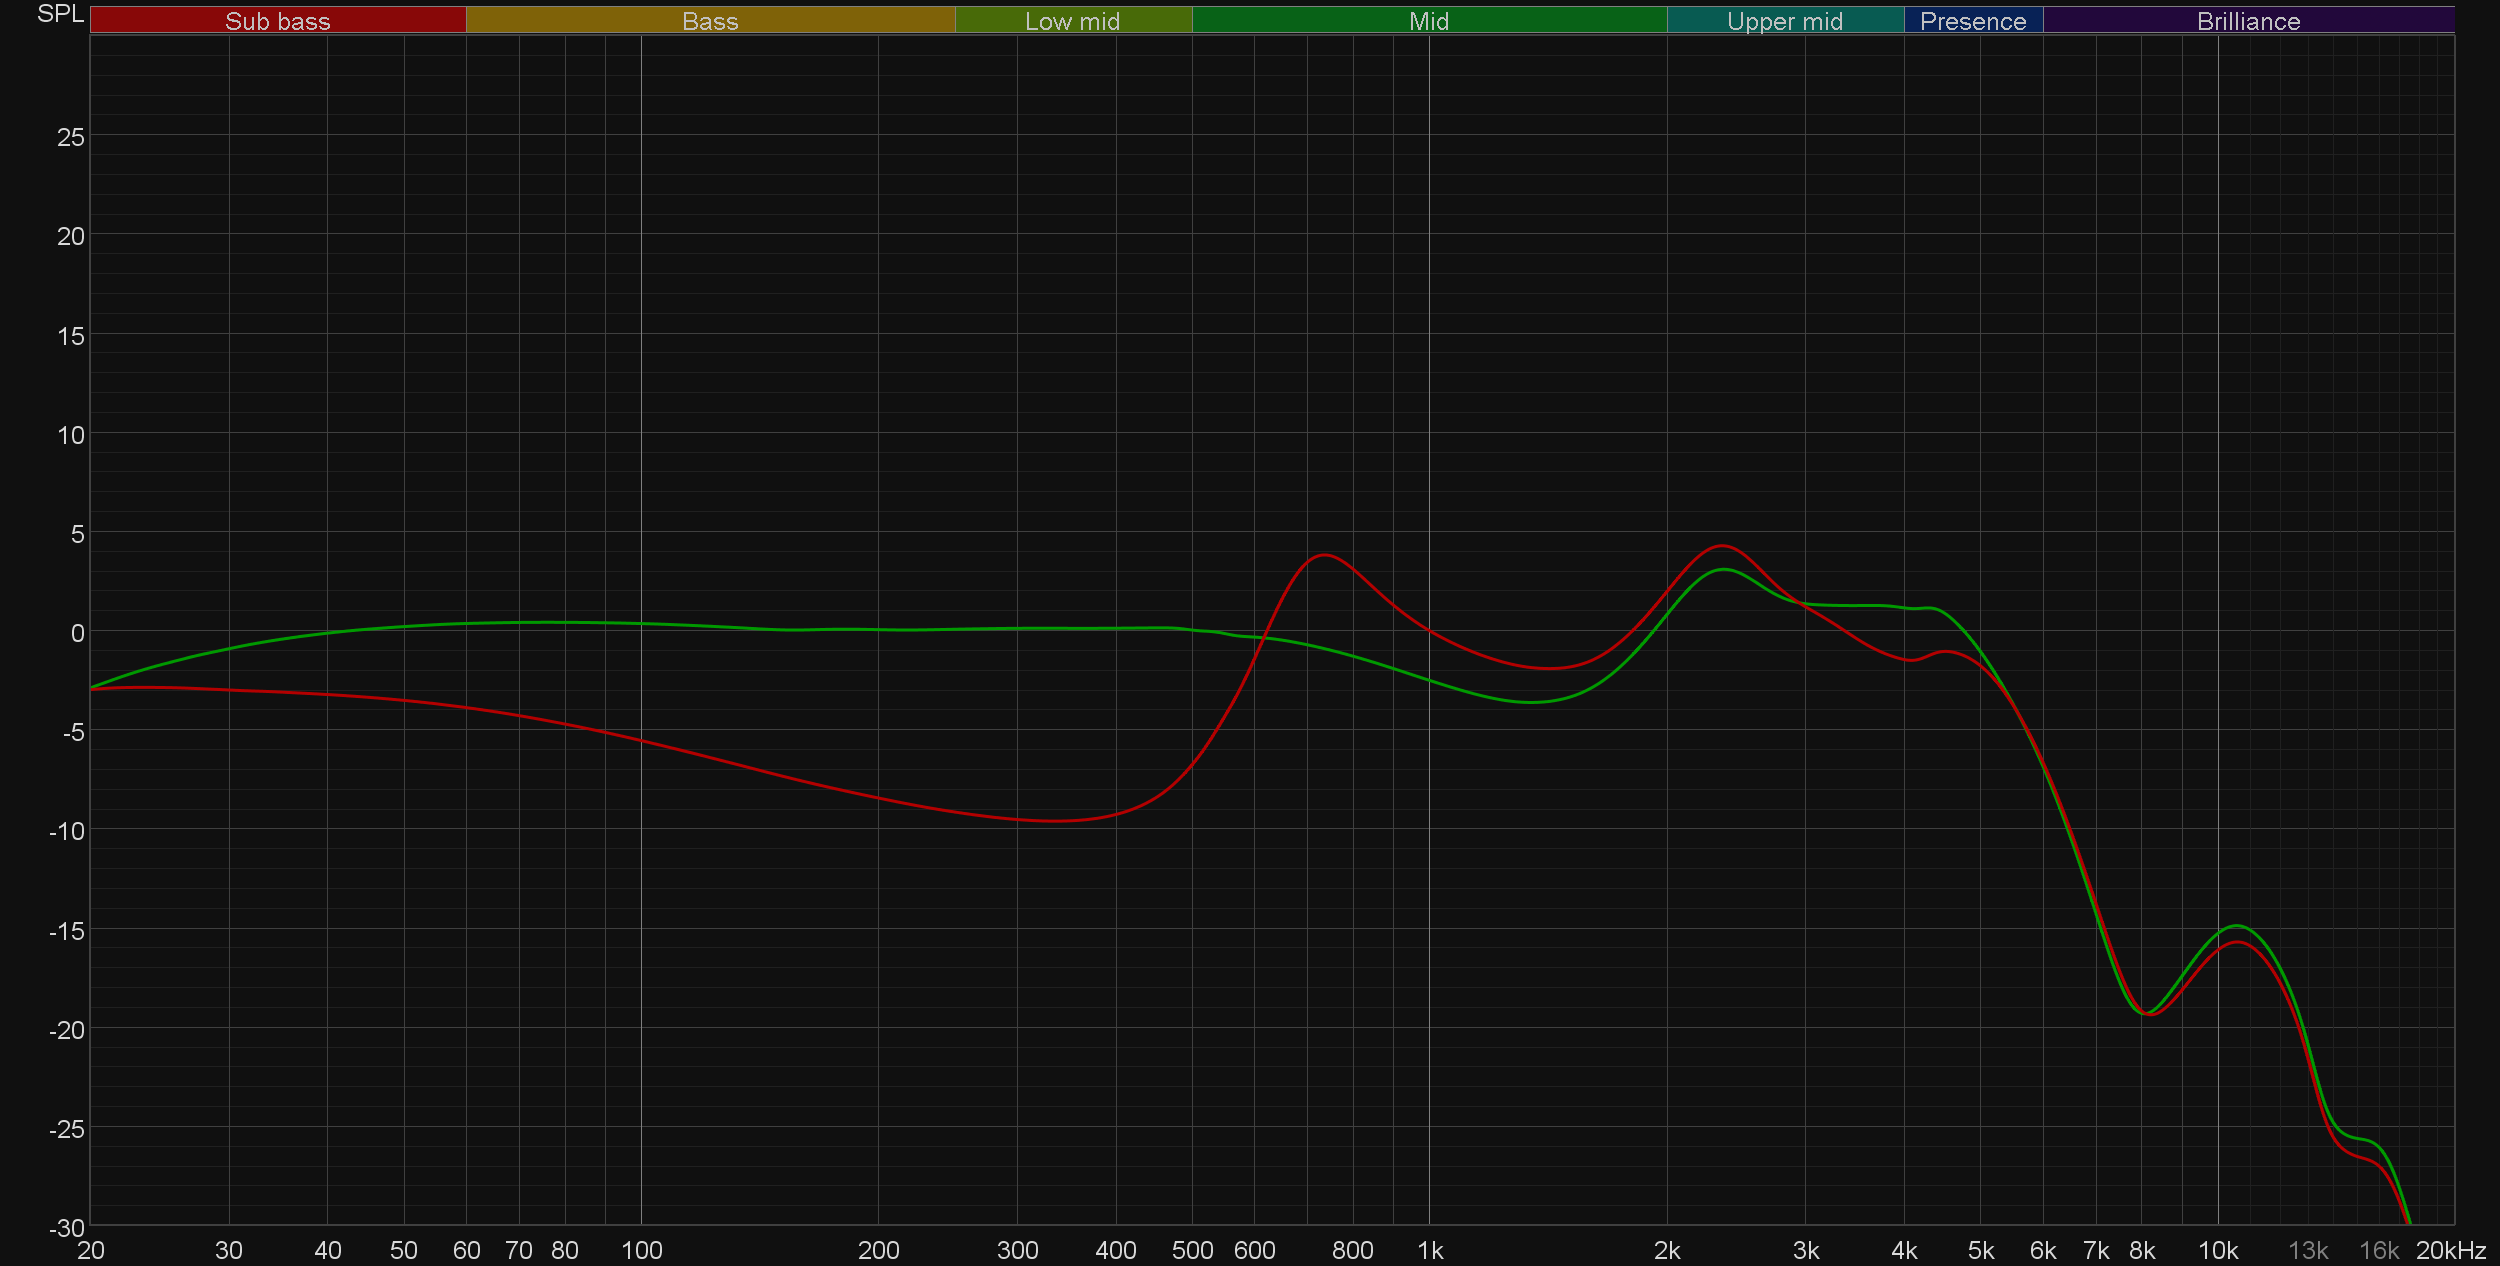Image resolution: width=2500 pixels, height=1266 pixels.
Task: Click red curve's lowest dip near 330 Hz
Action: pos(1055,821)
